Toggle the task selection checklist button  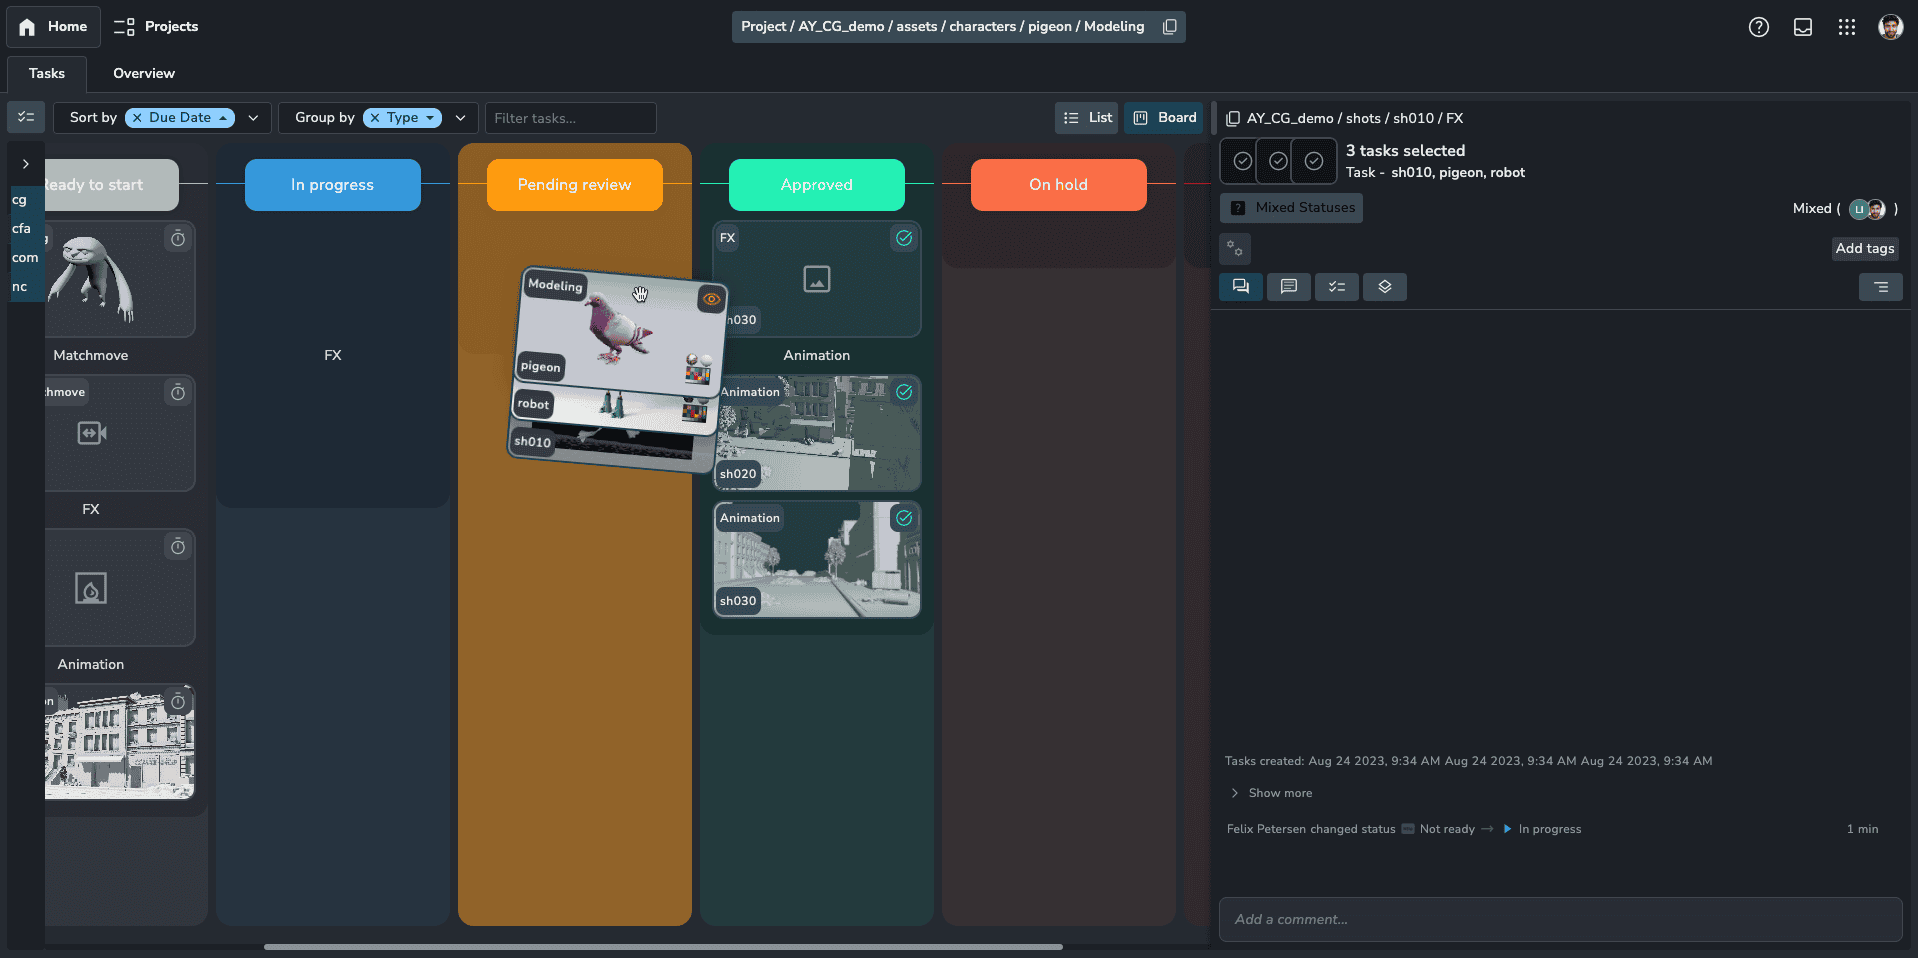pyautogui.click(x=26, y=118)
